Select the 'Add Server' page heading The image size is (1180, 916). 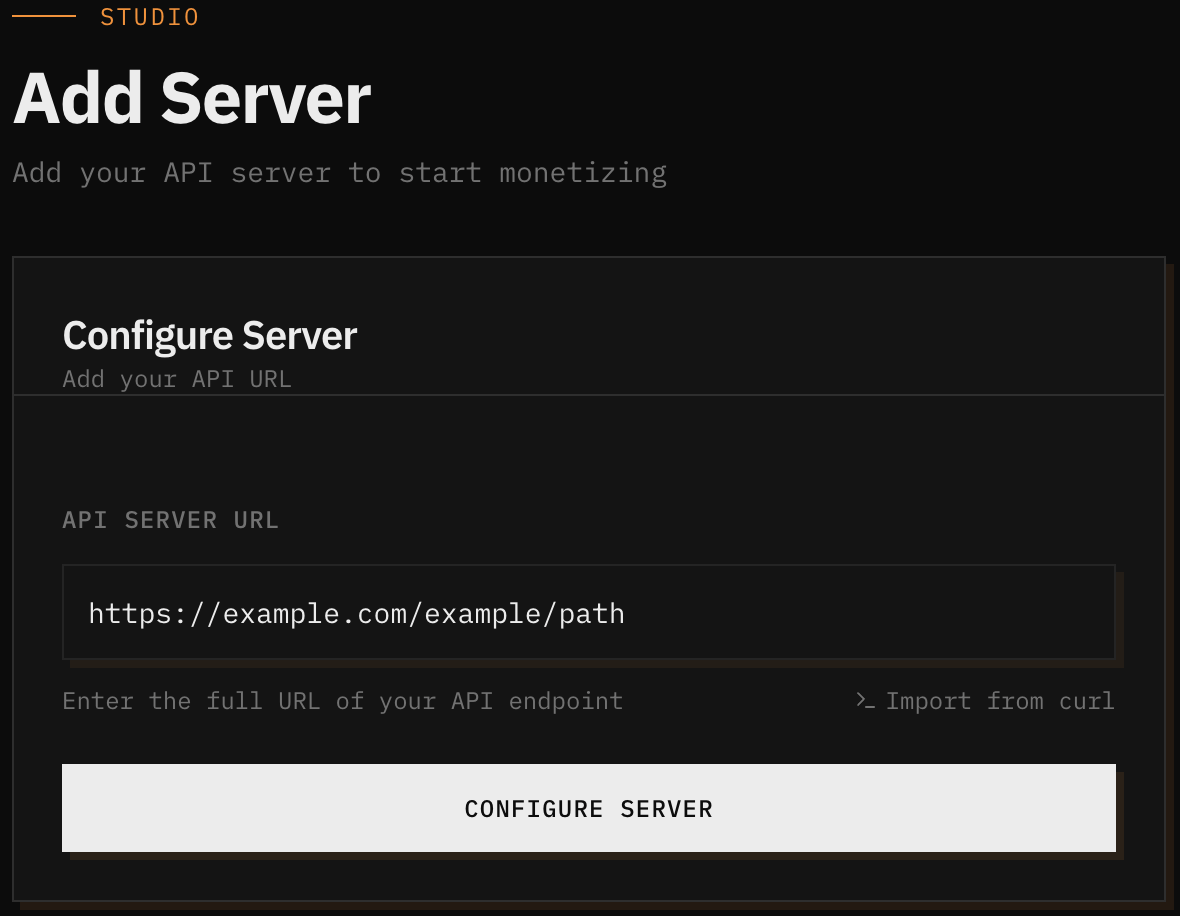[x=192, y=99]
